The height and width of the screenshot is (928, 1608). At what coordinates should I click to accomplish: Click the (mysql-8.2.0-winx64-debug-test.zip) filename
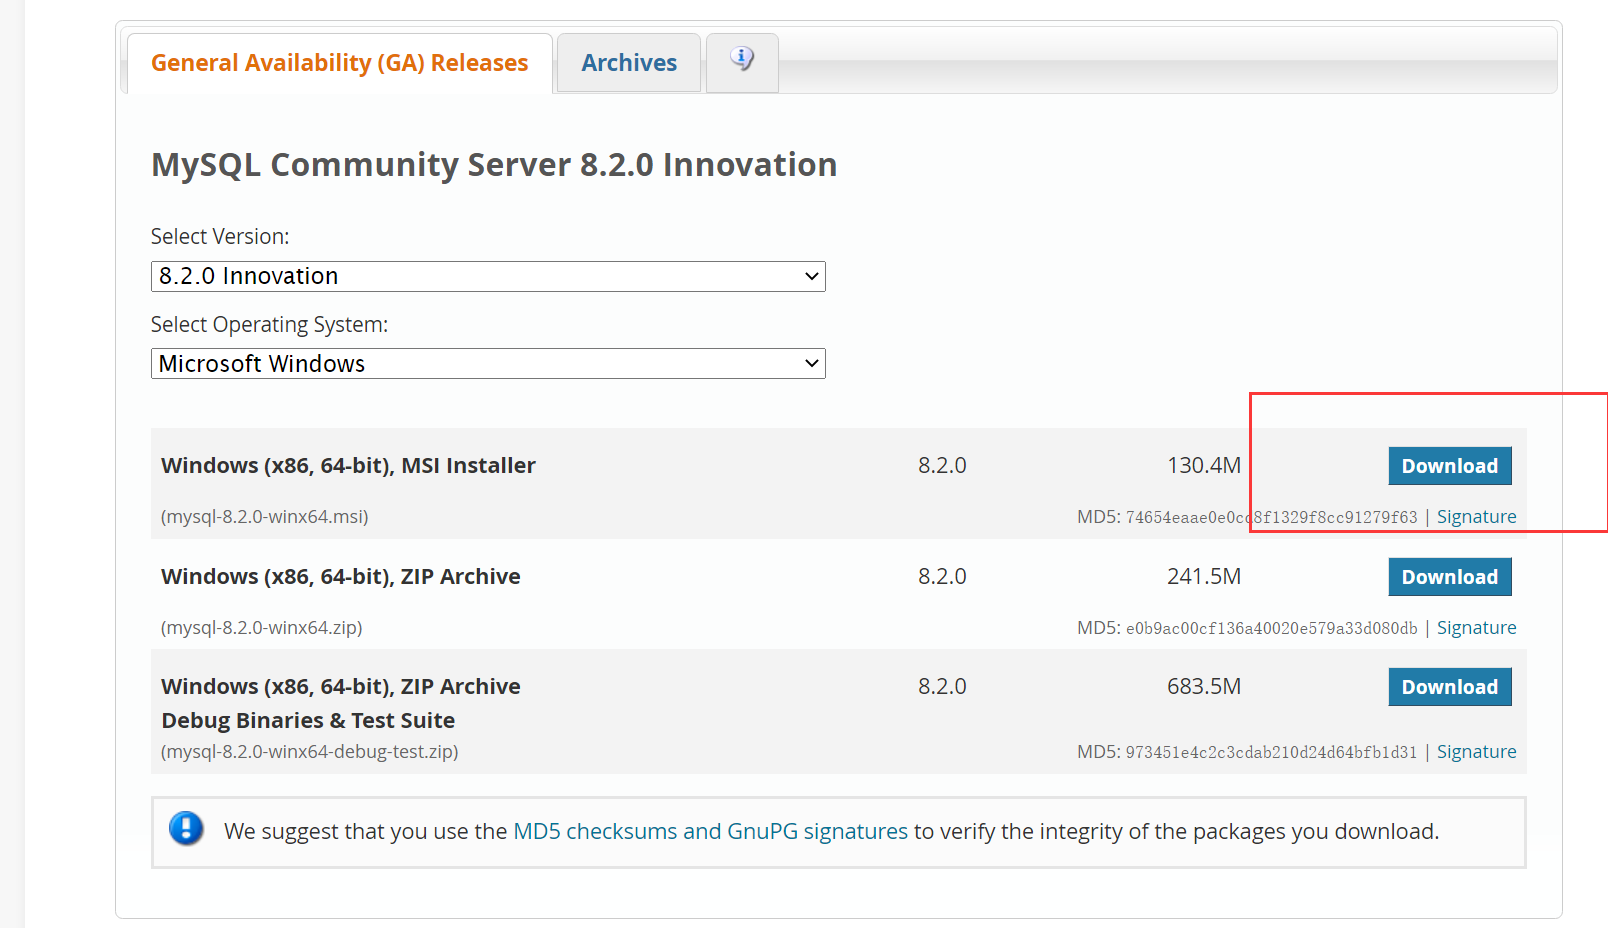pos(310,752)
